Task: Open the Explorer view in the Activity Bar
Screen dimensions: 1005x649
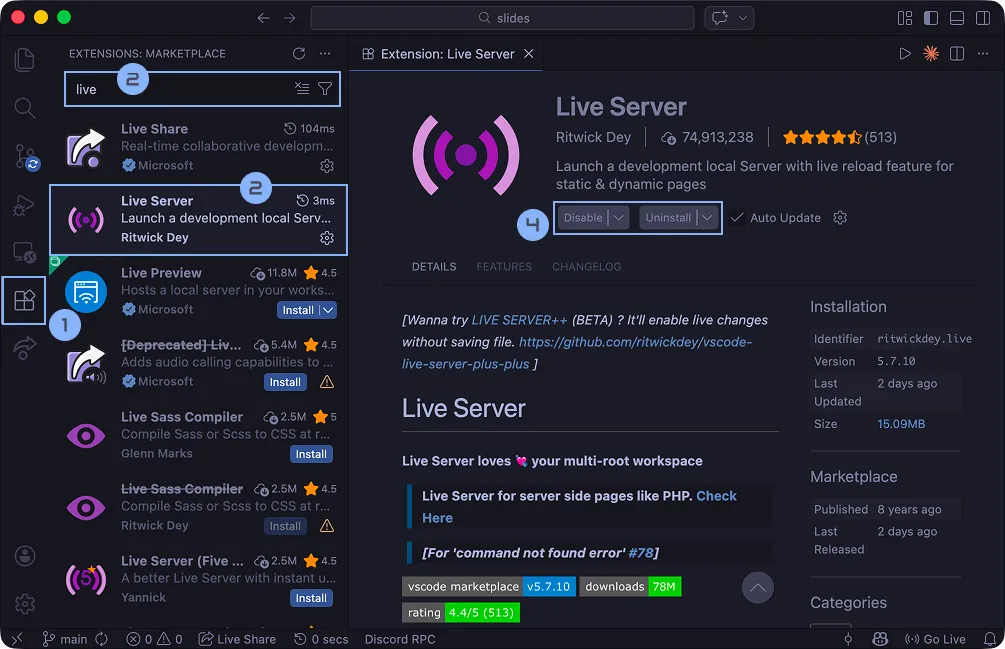Action: tap(25, 60)
